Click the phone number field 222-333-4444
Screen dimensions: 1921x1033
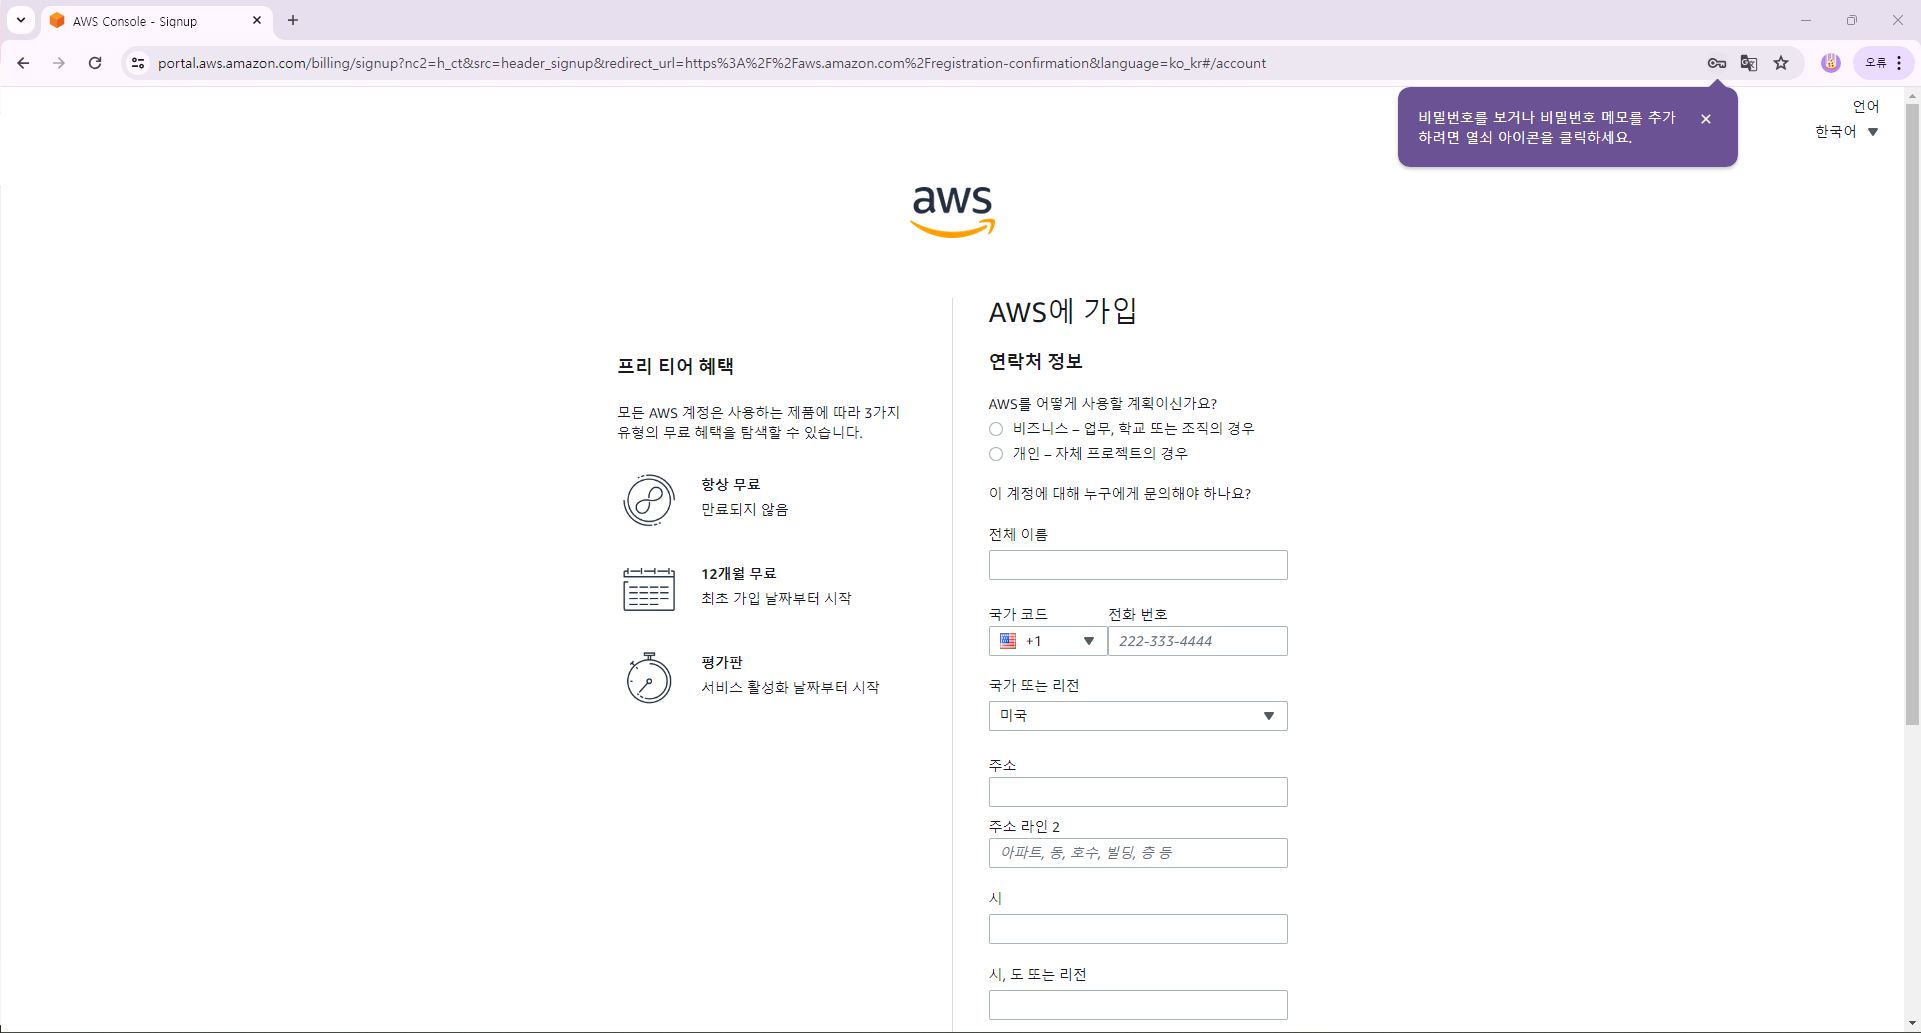(x=1198, y=641)
